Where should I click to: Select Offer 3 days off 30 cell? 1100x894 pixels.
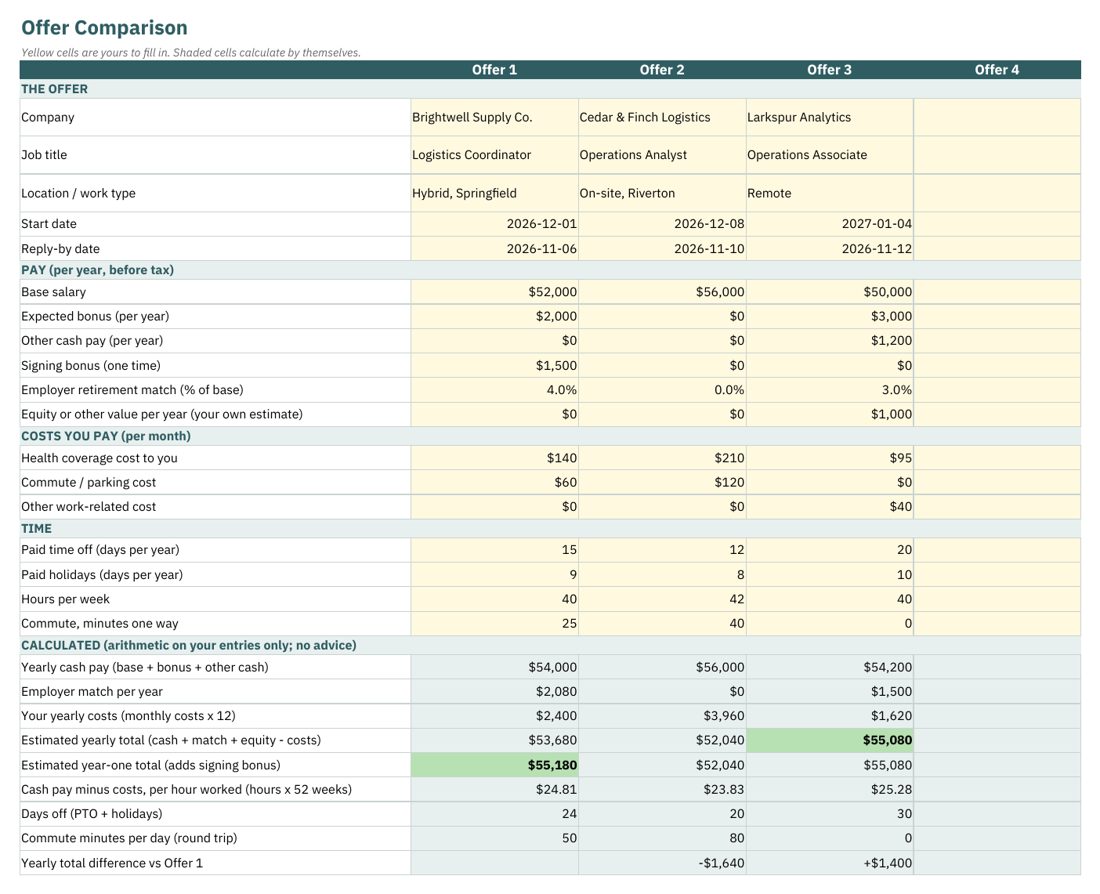pyautogui.click(x=830, y=814)
